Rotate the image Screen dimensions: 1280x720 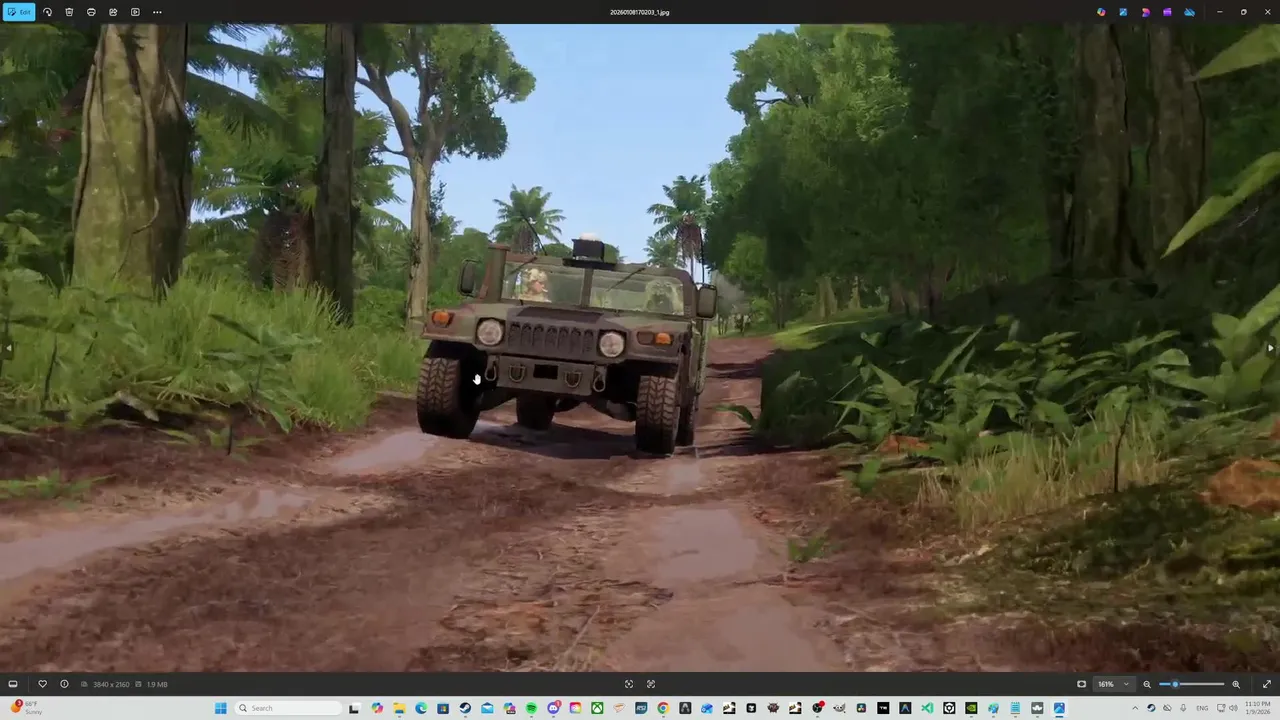point(47,12)
